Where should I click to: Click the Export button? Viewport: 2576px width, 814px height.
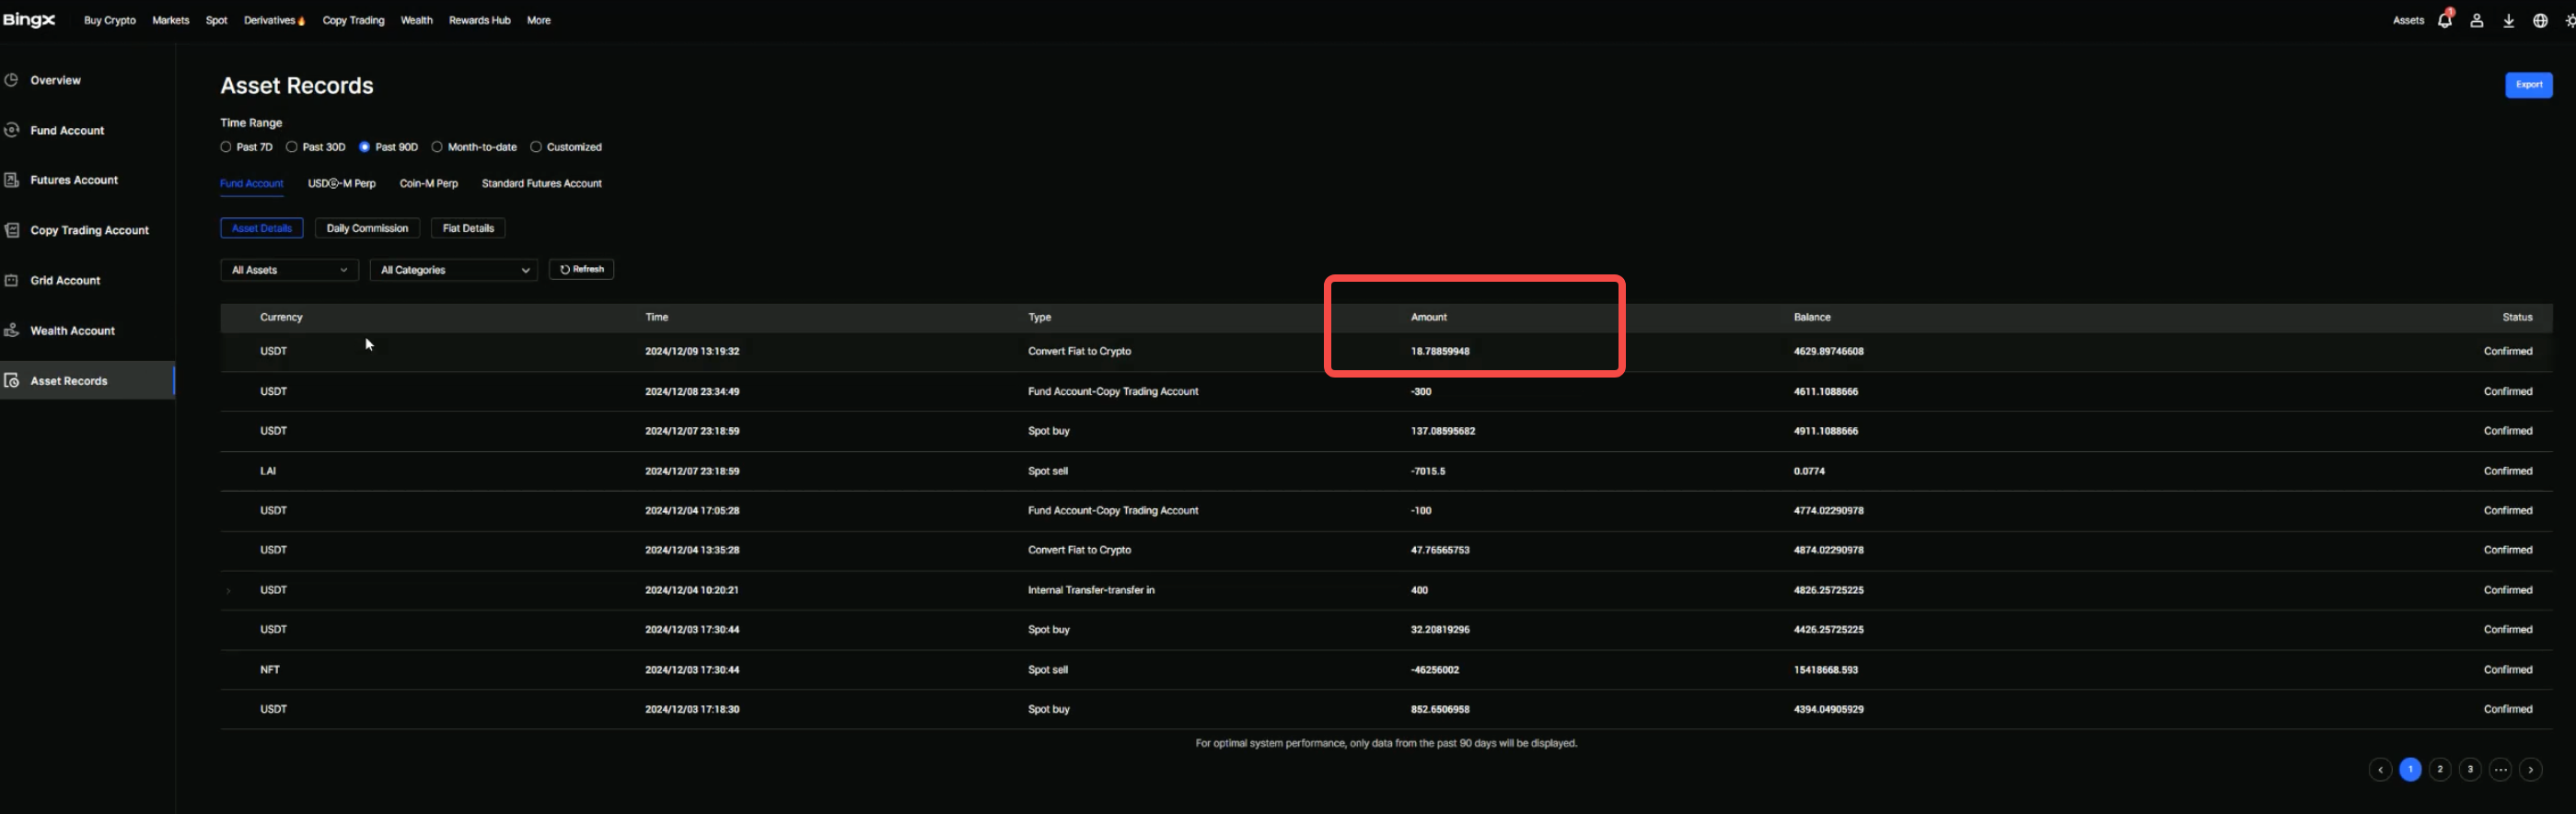[x=2527, y=85]
